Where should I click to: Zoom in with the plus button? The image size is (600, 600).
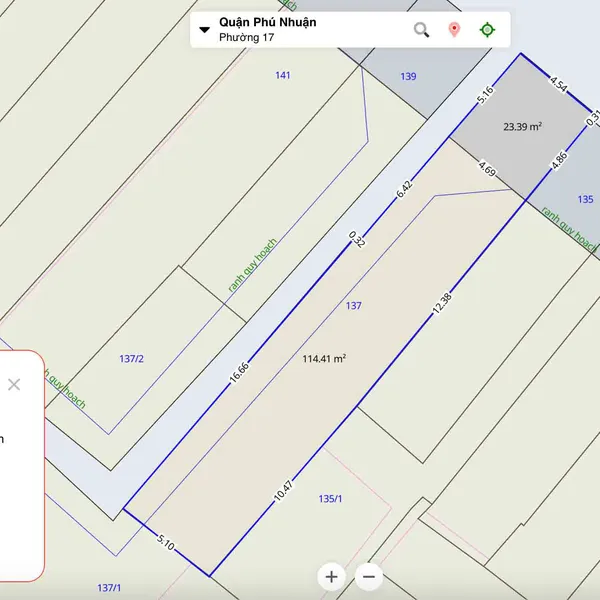click(332, 576)
